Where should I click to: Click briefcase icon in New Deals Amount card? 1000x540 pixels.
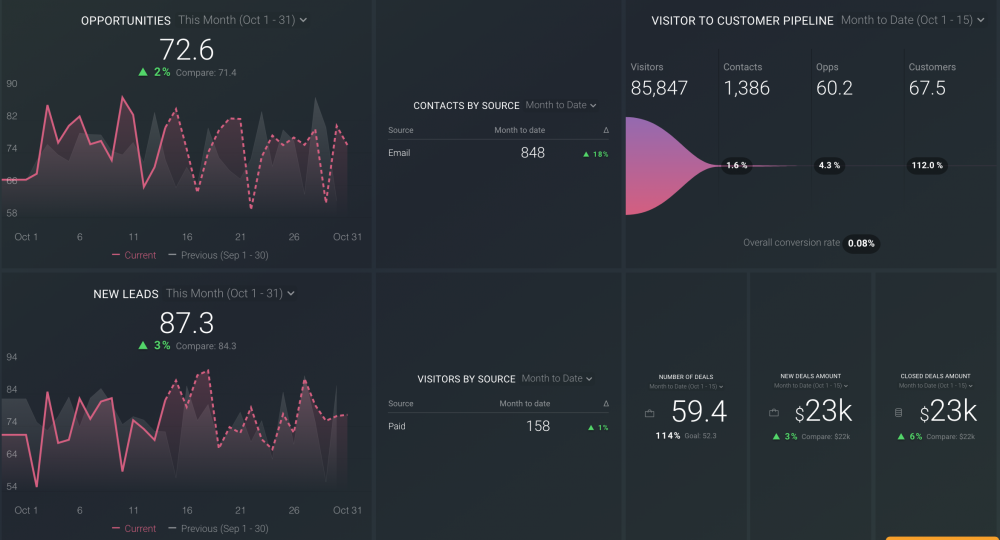click(773, 413)
